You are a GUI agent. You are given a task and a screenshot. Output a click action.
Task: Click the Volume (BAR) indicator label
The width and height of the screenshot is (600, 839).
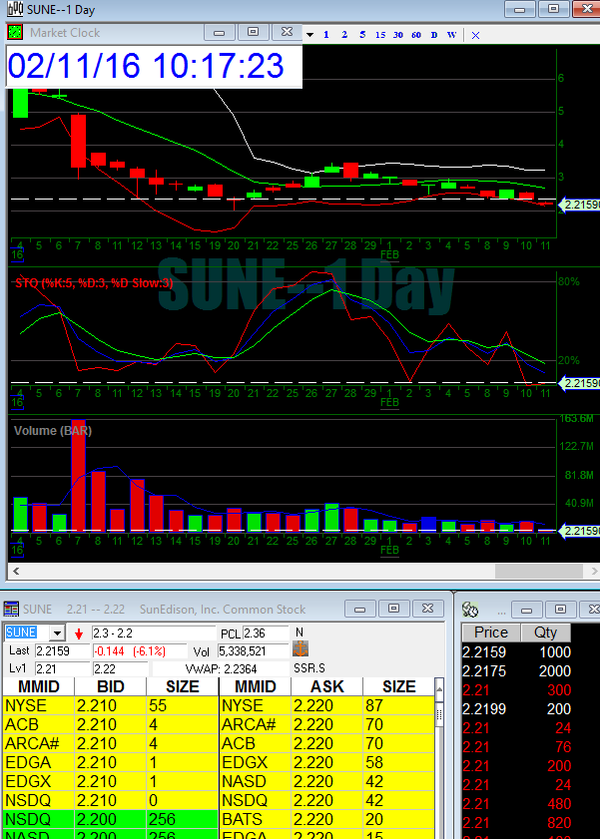pos(53,431)
